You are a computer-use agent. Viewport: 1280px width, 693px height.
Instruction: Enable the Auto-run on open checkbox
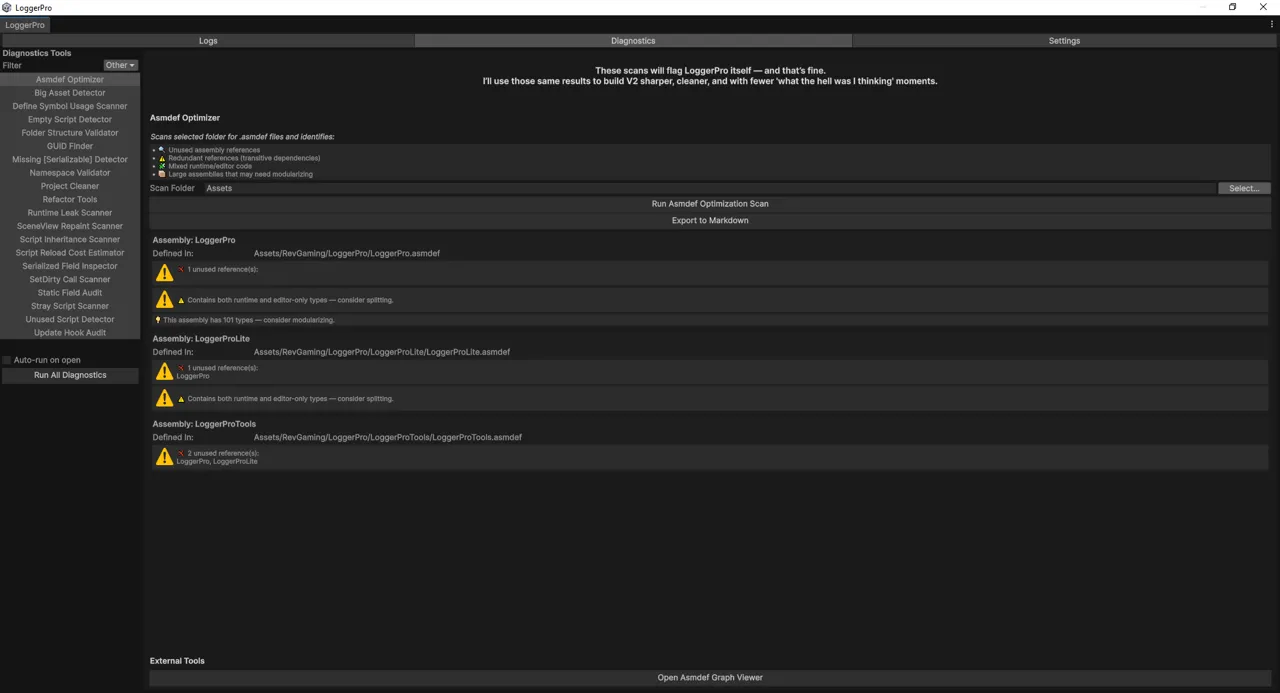point(6,360)
